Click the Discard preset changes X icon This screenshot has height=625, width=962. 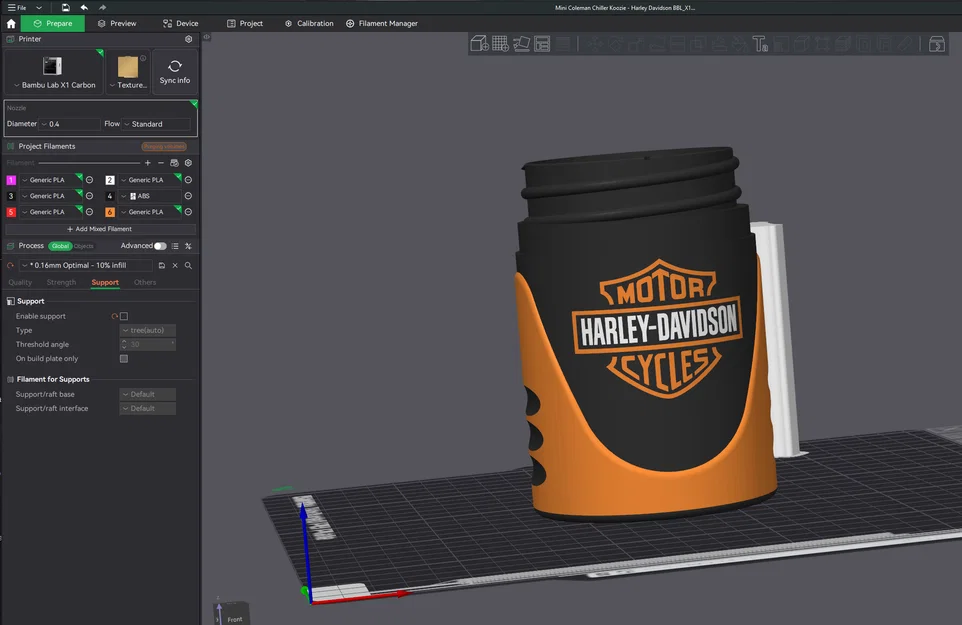click(175, 266)
